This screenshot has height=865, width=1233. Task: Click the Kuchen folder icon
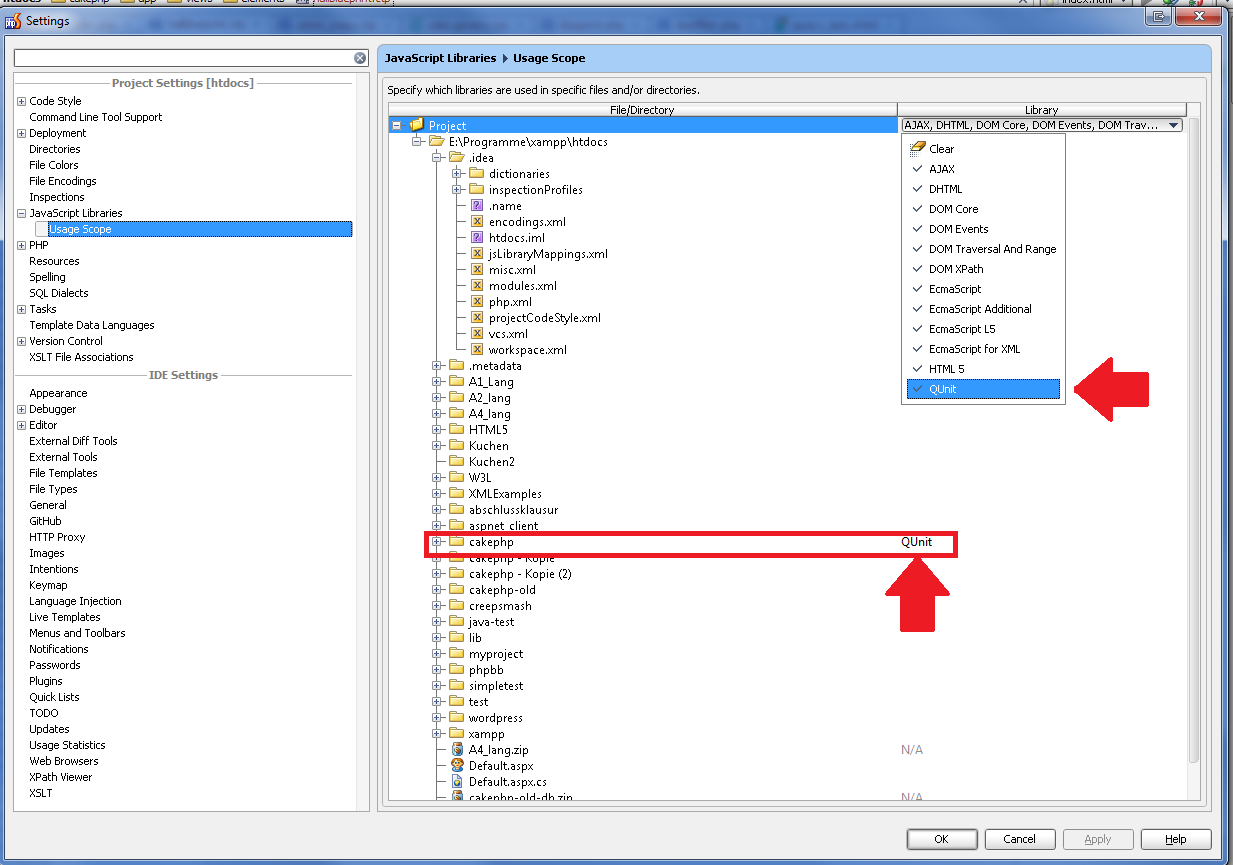click(x=457, y=445)
